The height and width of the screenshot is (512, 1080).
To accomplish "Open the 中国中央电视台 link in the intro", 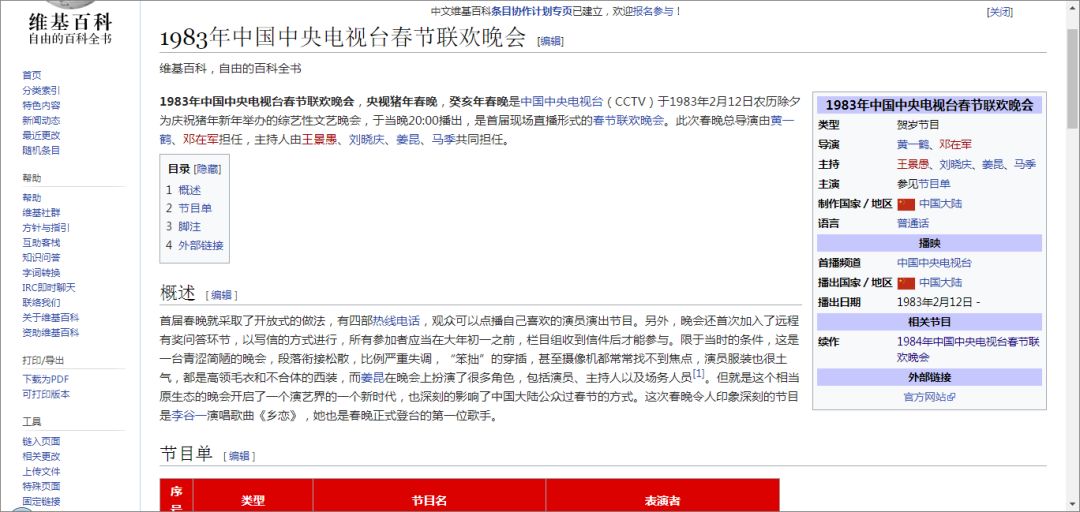I will point(561,101).
